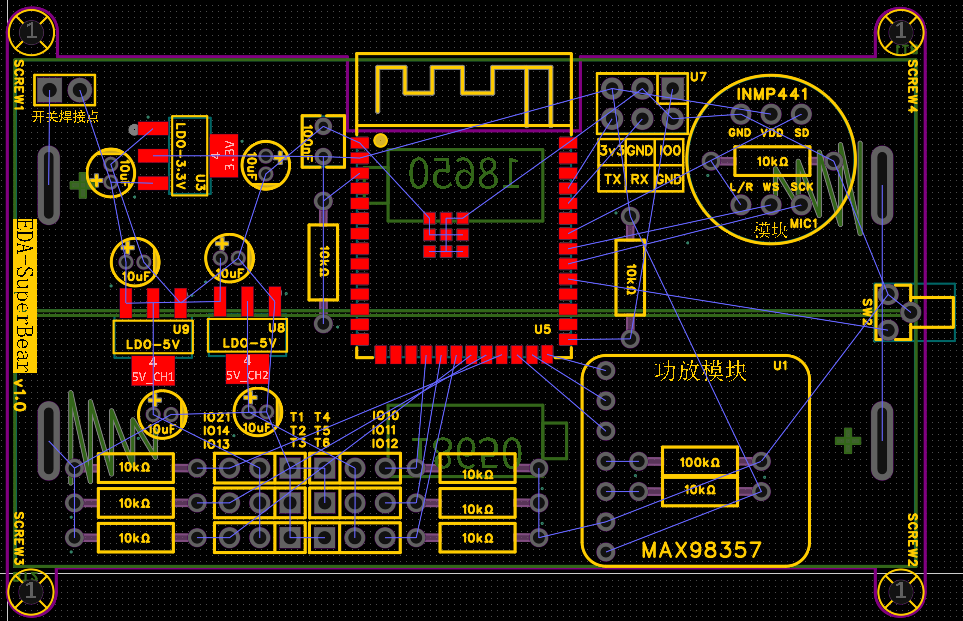Select the vertical 10kΩ resistor left of ESP module
The image size is (963, 621).
(322, 263)
